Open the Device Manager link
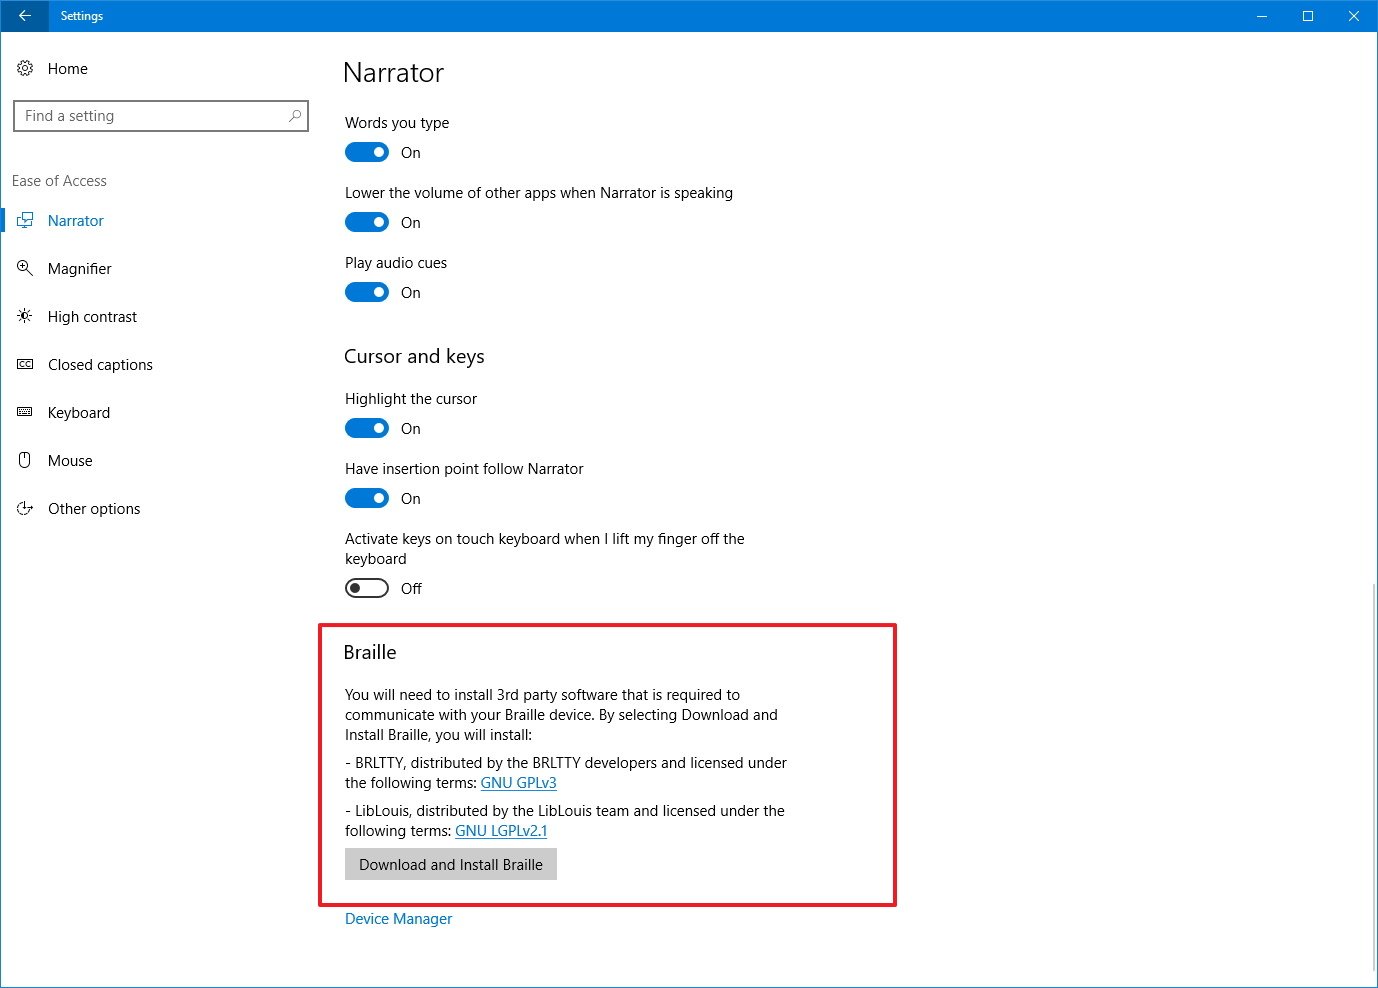1378x988 pixels. pyautogui.click(x=399, y=919)
